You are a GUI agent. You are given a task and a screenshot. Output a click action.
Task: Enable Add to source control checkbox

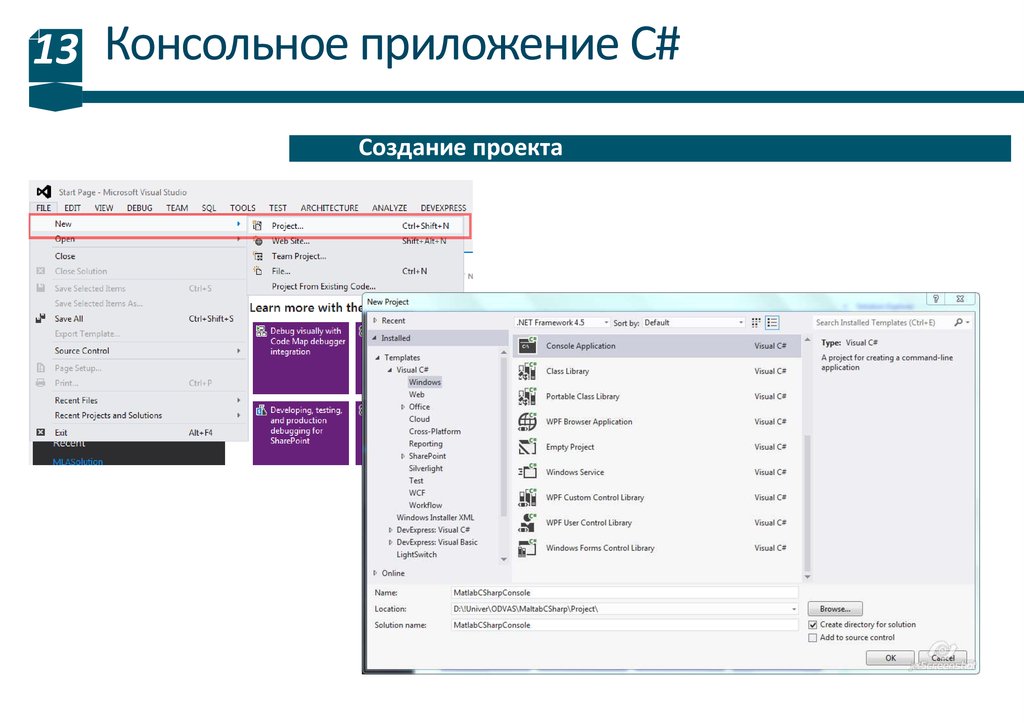coord(813,638)
